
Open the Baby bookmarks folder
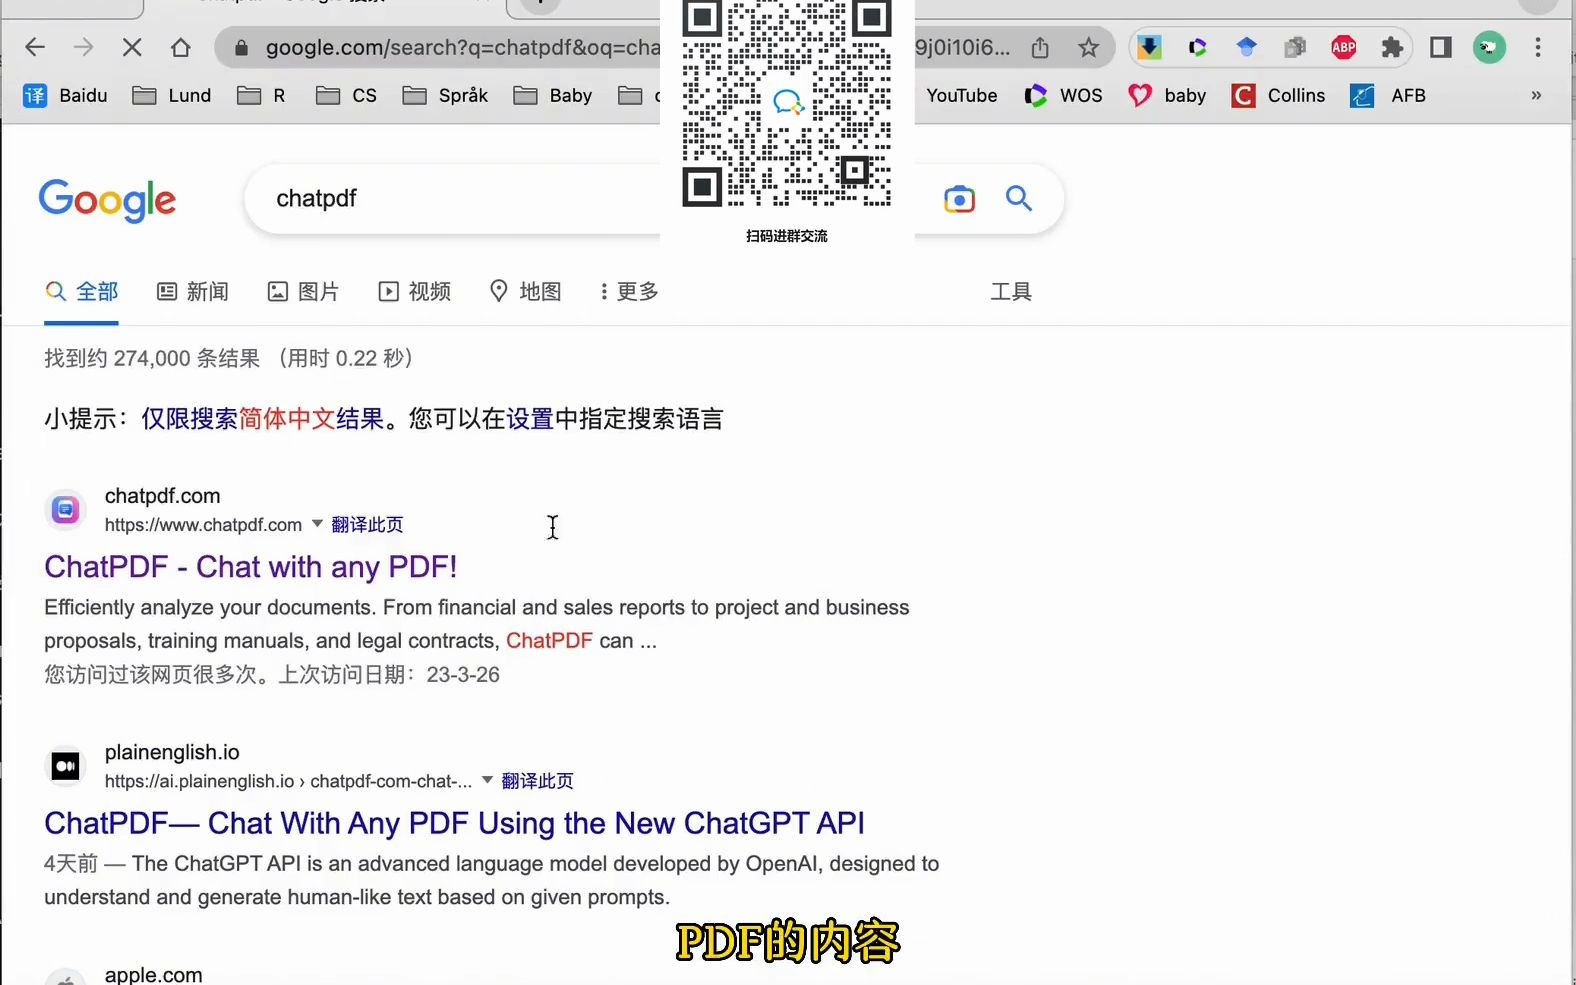coord(553,95)
